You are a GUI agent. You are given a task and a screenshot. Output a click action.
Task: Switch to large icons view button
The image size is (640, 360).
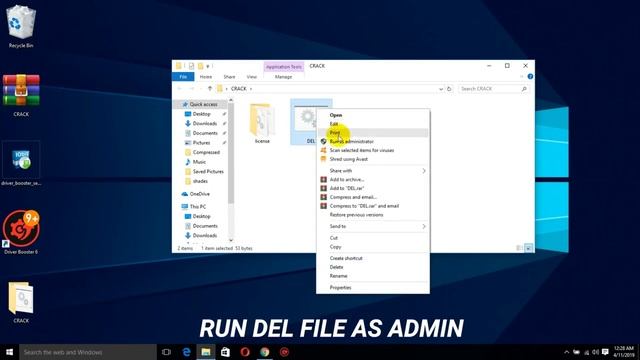529,248
